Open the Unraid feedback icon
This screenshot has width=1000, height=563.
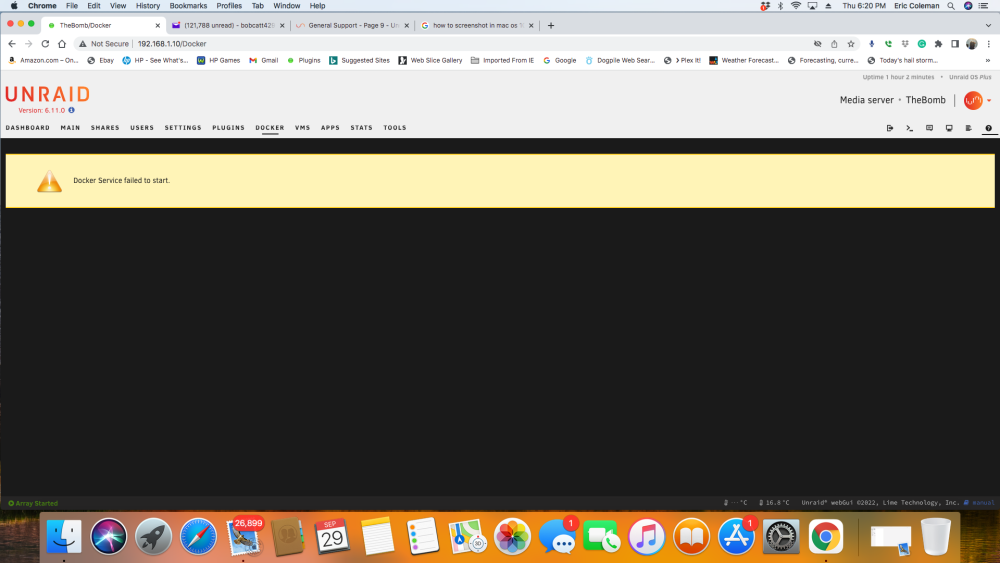point(929,128)
